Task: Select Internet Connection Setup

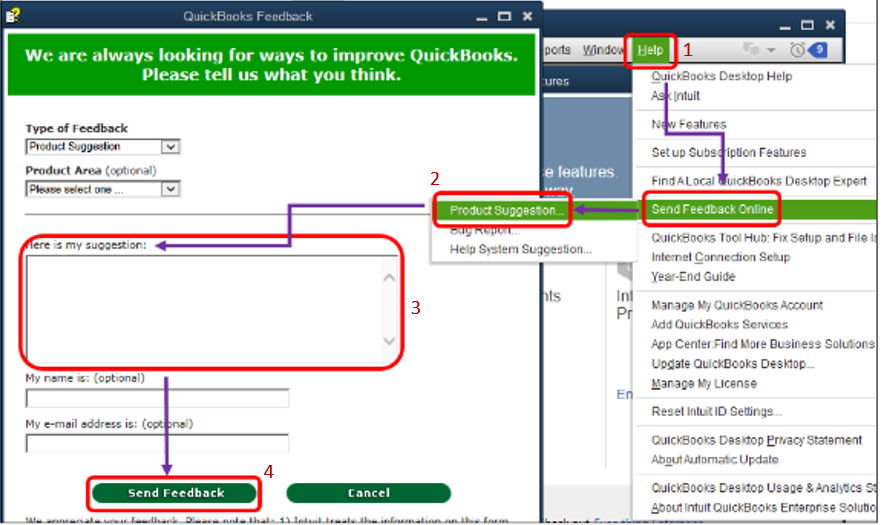Action: pos(720,257)
